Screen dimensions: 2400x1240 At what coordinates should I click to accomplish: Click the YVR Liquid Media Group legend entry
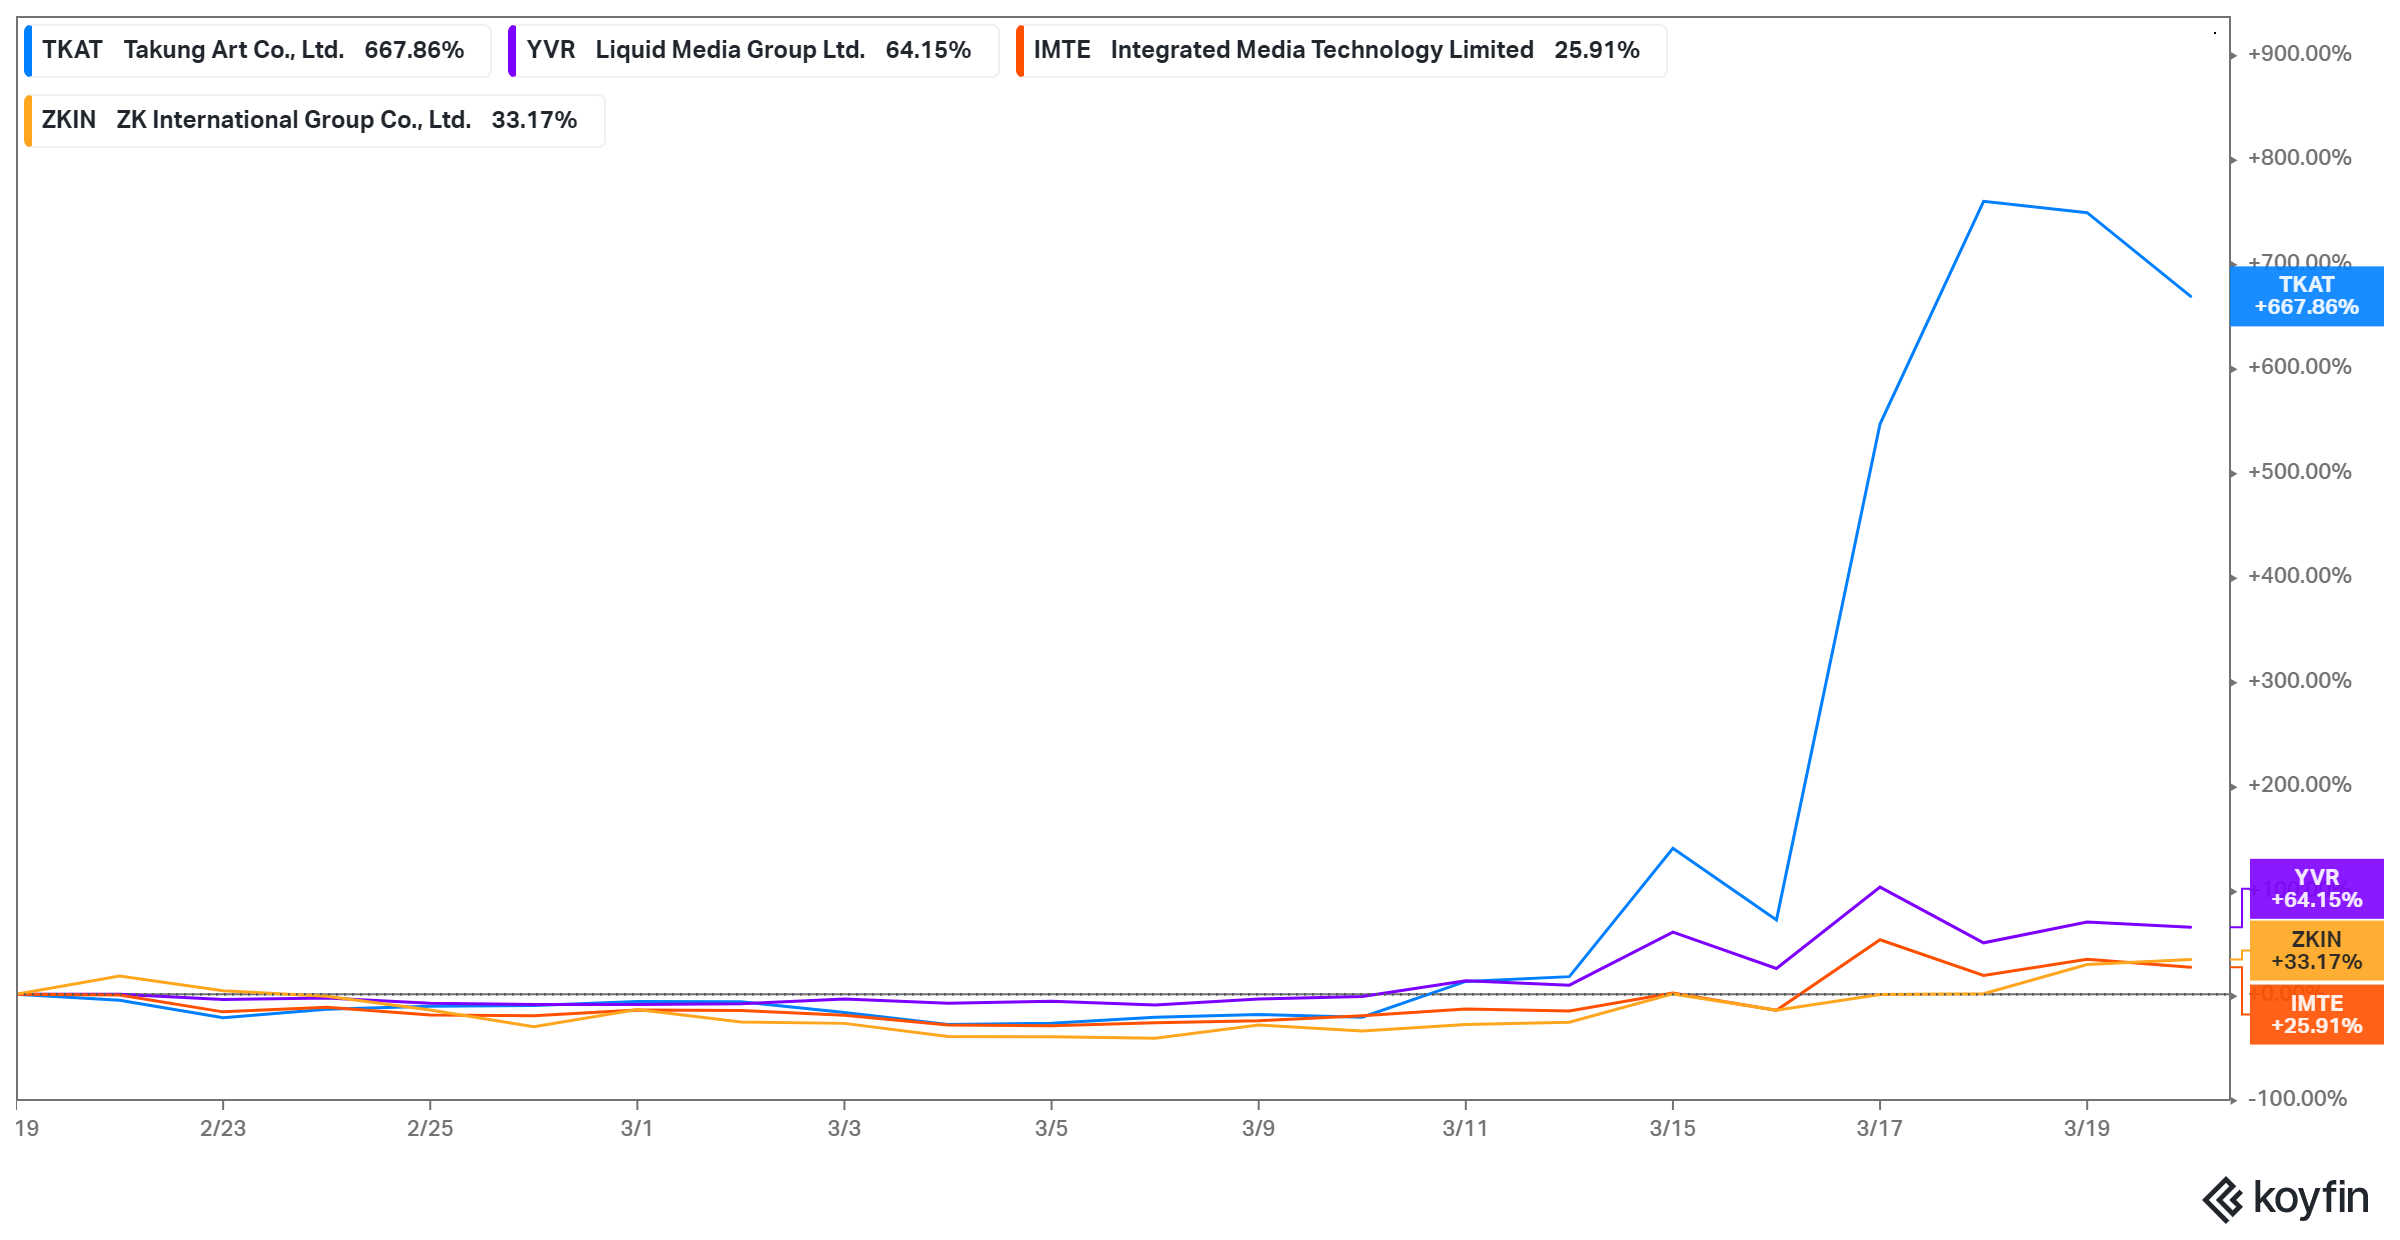[x=753, y=51]
